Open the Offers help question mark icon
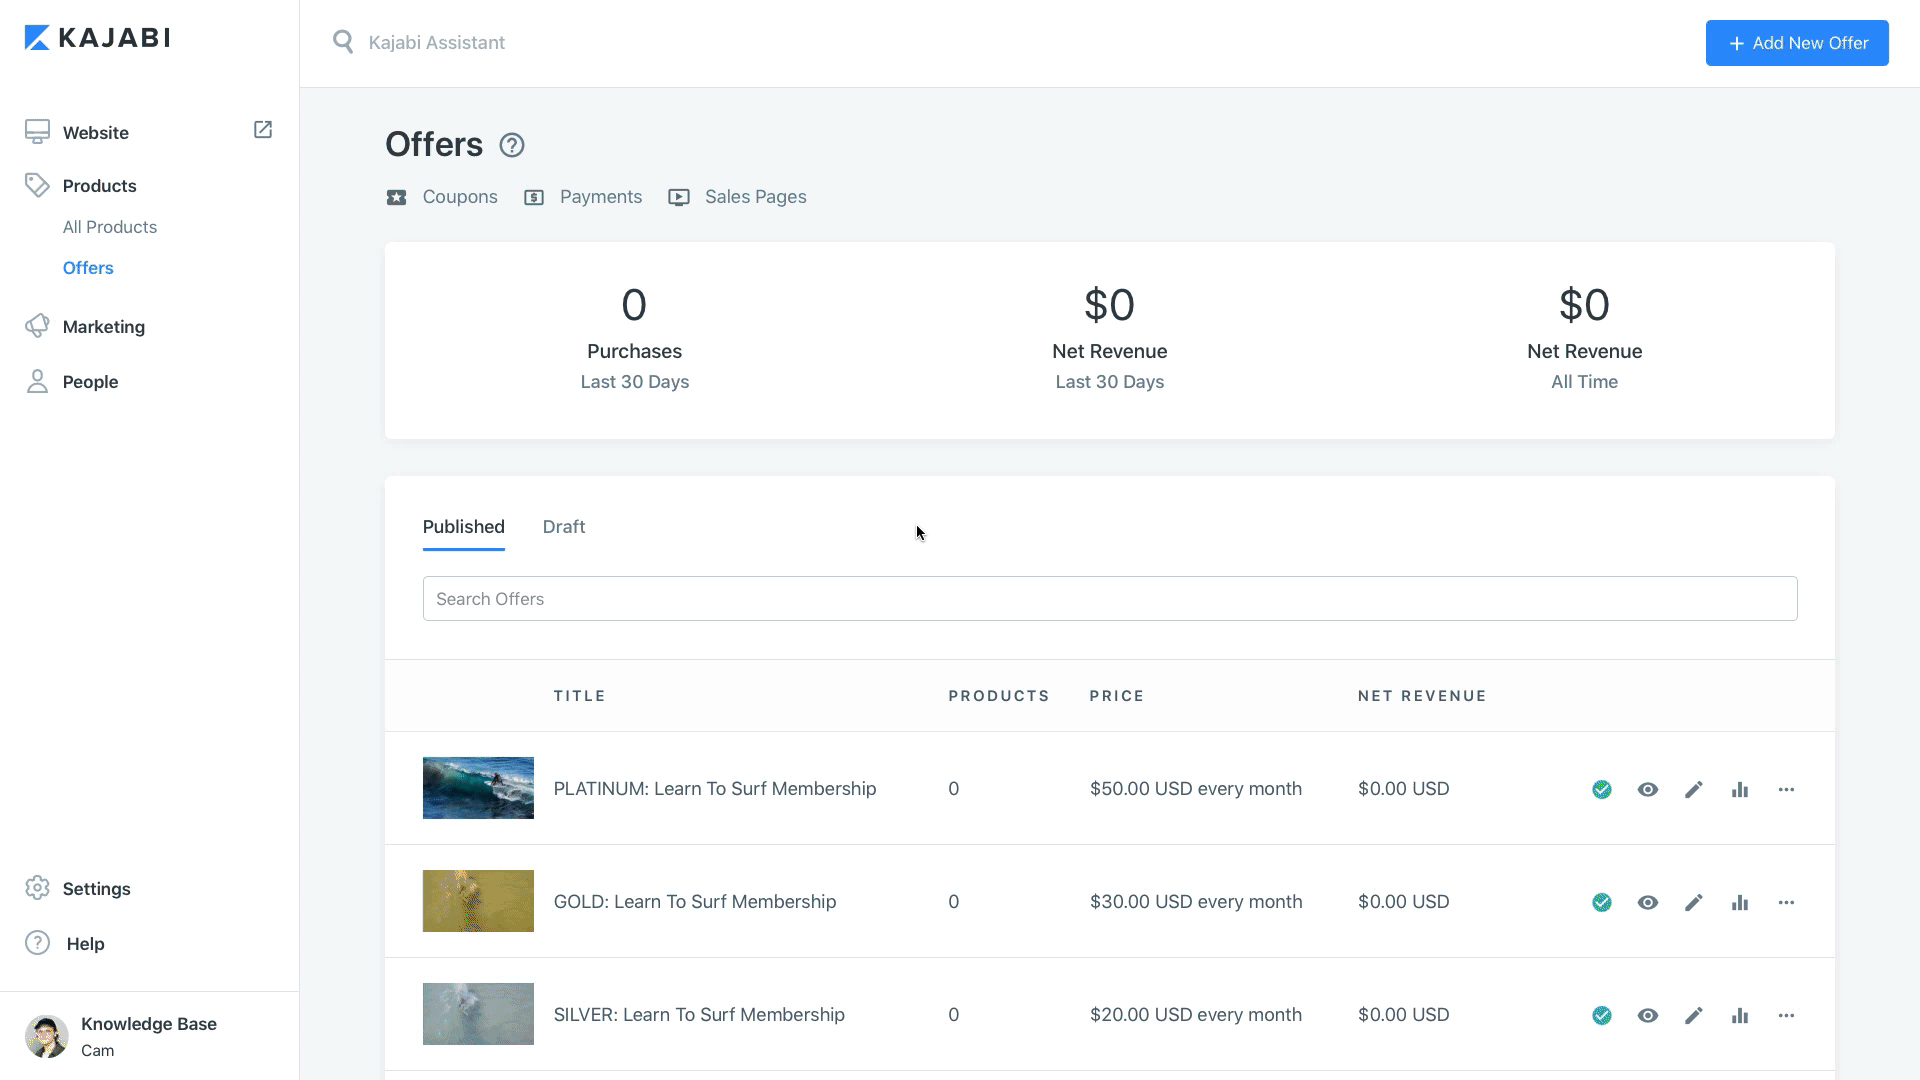The height and width of the screenshot is (1080, 1920). coord(512,145)
